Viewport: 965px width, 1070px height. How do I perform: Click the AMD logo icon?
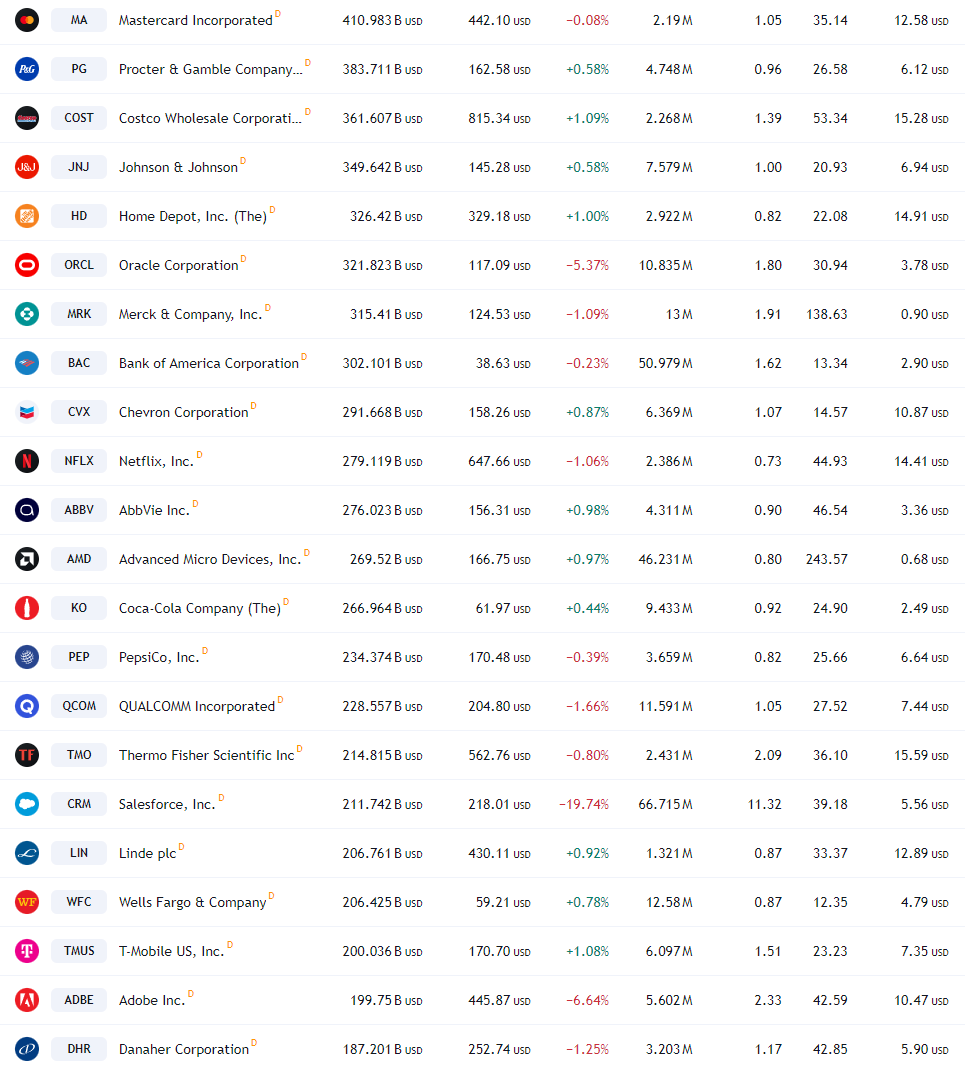pos(27,560)
